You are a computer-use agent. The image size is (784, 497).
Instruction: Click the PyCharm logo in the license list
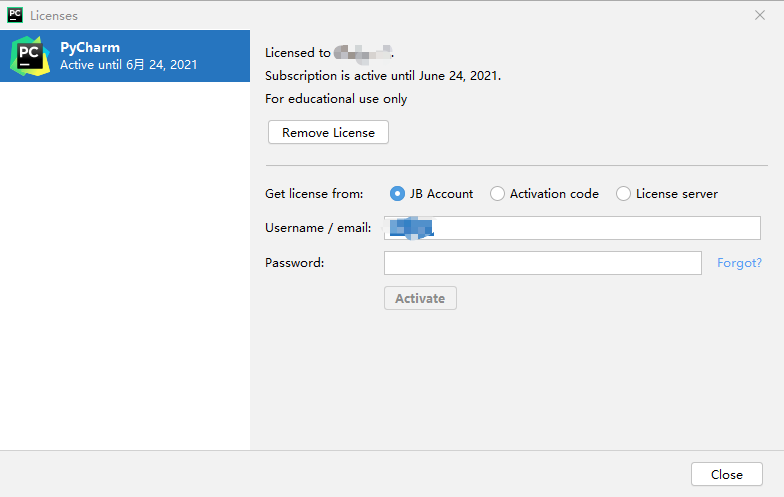pyautogui.click(x=30, y=56)
